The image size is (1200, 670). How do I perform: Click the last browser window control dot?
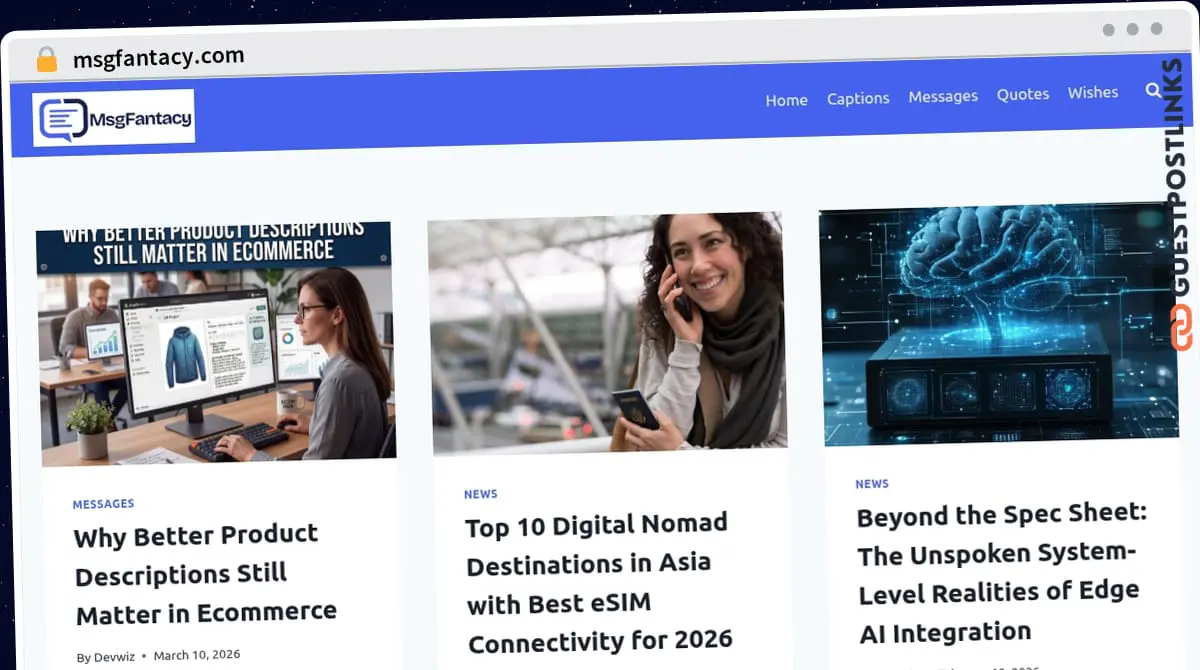[x=1157, y=28]
